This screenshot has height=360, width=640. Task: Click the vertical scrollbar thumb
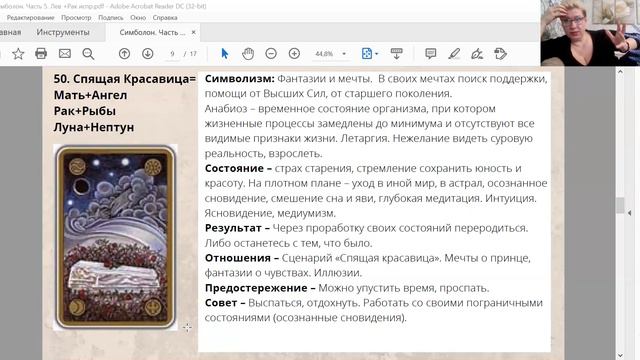620,205
